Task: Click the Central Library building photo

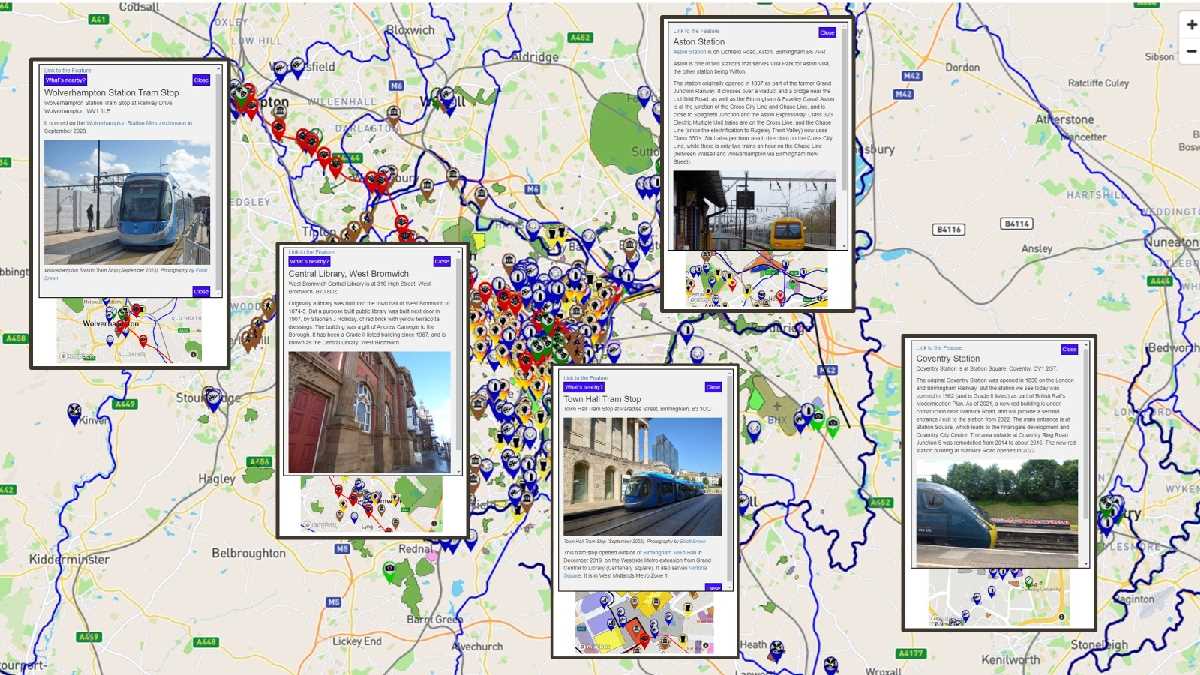Action: (x=369, y=411)
